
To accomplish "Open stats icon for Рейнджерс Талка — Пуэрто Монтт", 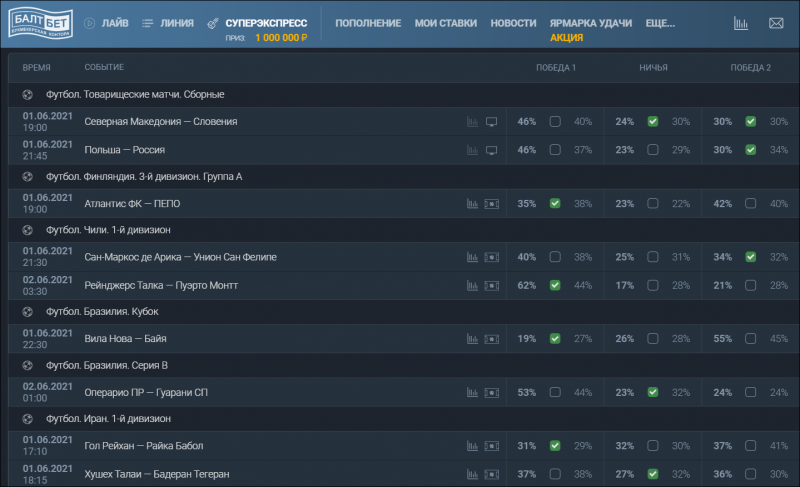I will pos(472,286).
